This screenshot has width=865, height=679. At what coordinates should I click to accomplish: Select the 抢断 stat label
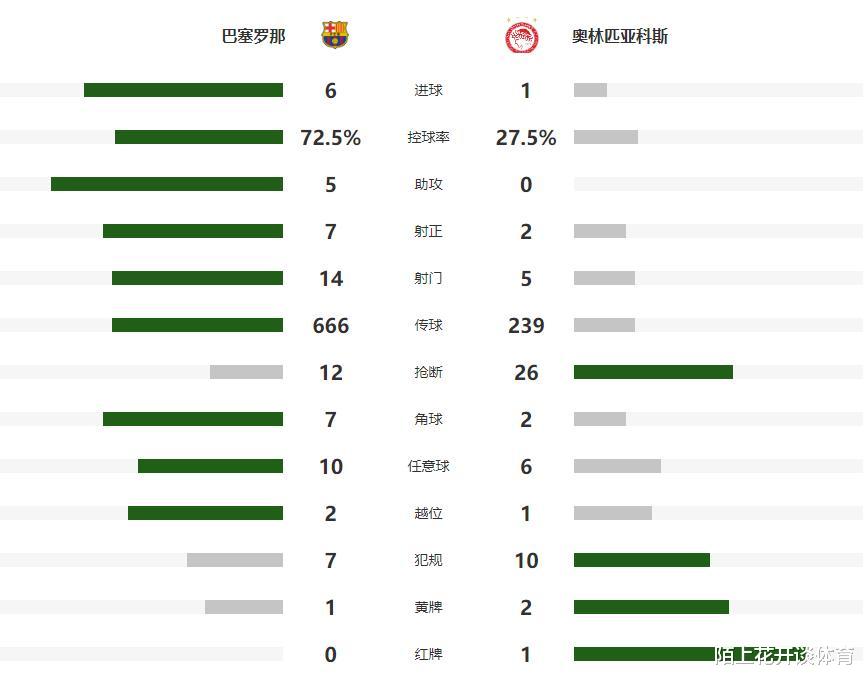tap(428, 372)
